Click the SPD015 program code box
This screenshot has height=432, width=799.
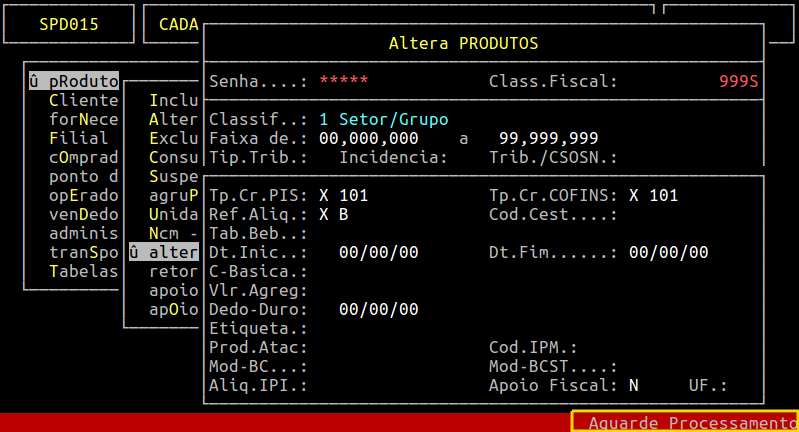(x=70, y=24)
